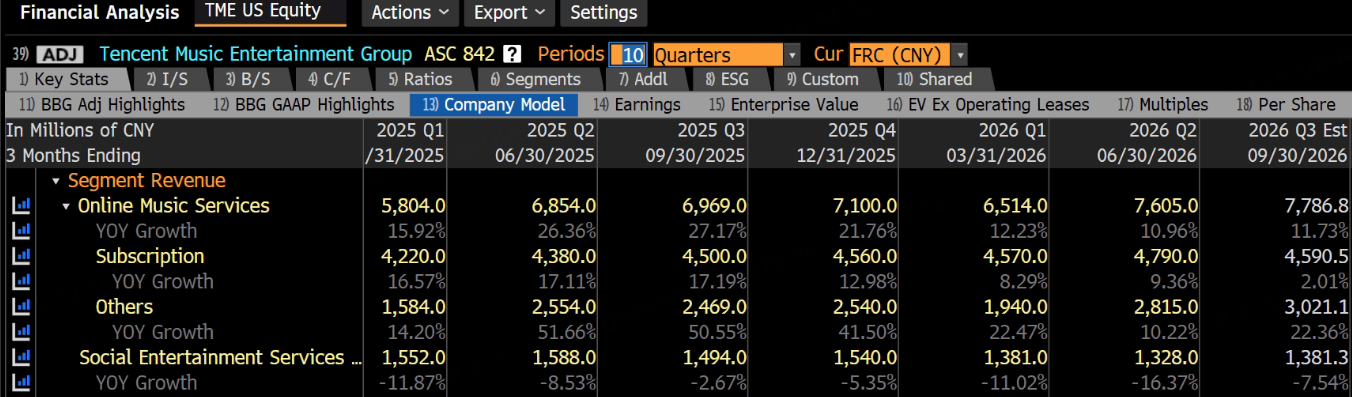The height and width of the screenshot is (397, 1352).
Task: Open chart icon for Others row
Action: 21,306
